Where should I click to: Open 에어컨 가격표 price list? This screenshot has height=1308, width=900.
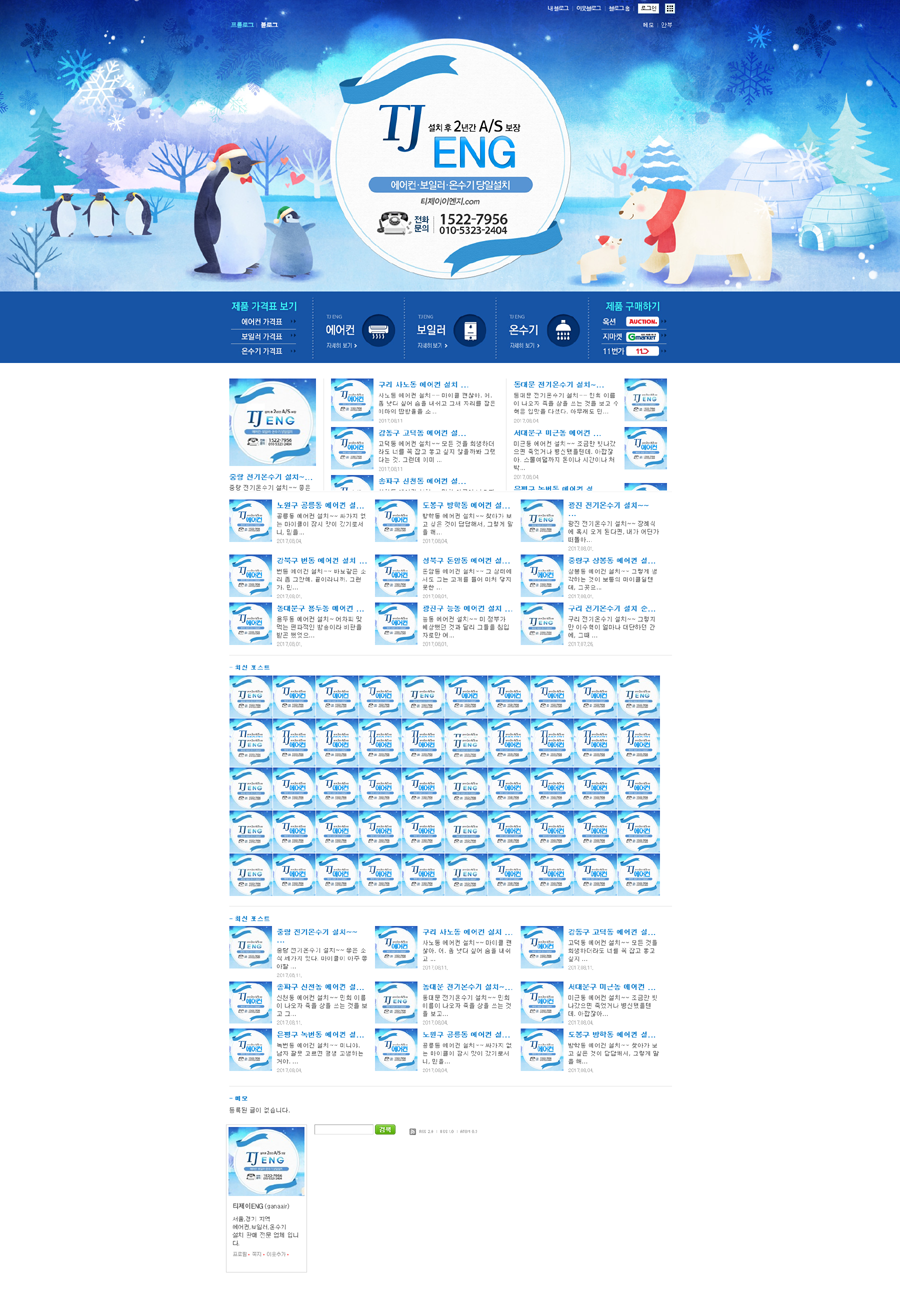(263, 322)
